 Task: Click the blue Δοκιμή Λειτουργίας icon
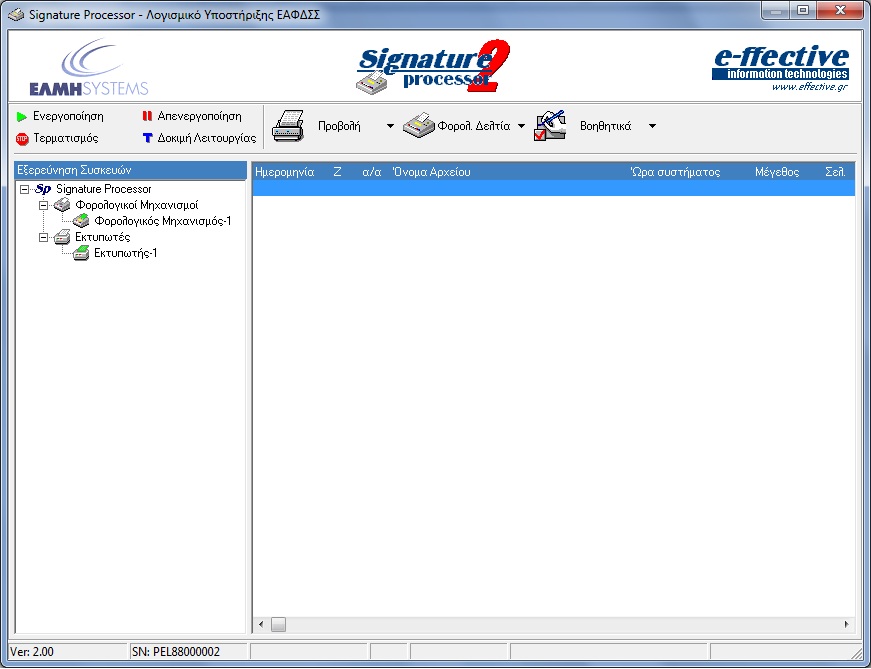coord(147,138)
